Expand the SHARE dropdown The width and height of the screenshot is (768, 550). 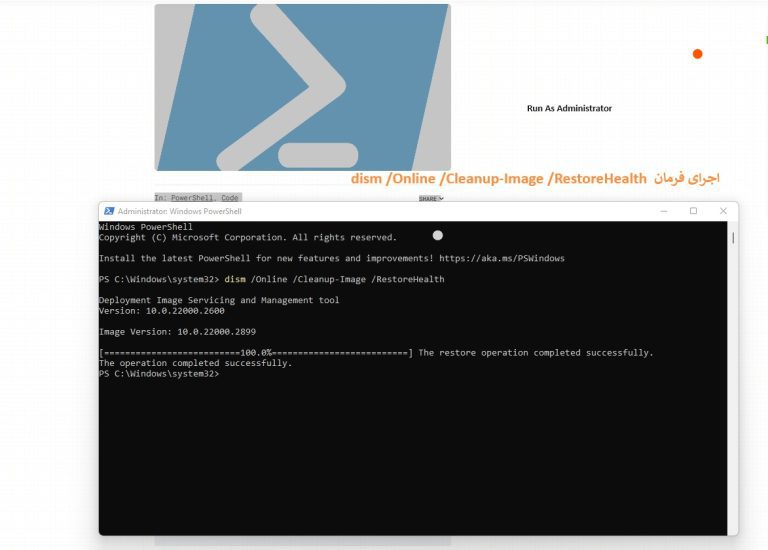pyautogui.click(x=430, y=198)
